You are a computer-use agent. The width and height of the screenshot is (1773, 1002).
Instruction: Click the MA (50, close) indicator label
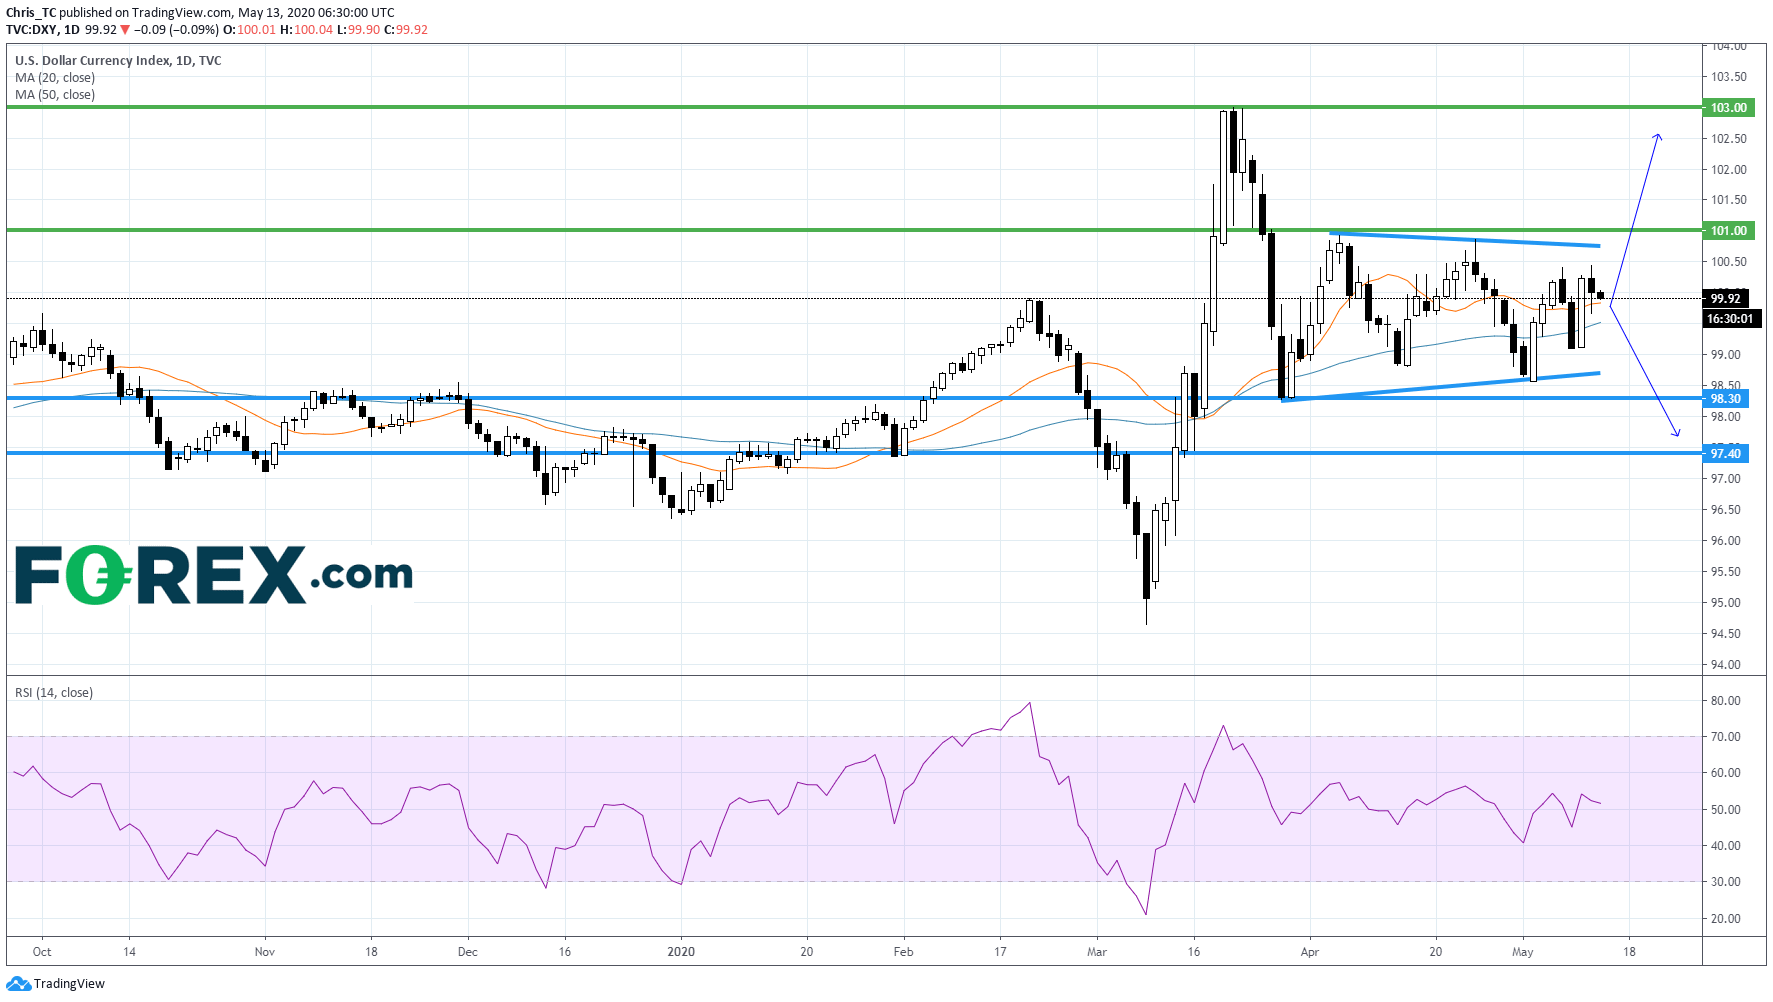pyautogui.click(x=55, y=95)
